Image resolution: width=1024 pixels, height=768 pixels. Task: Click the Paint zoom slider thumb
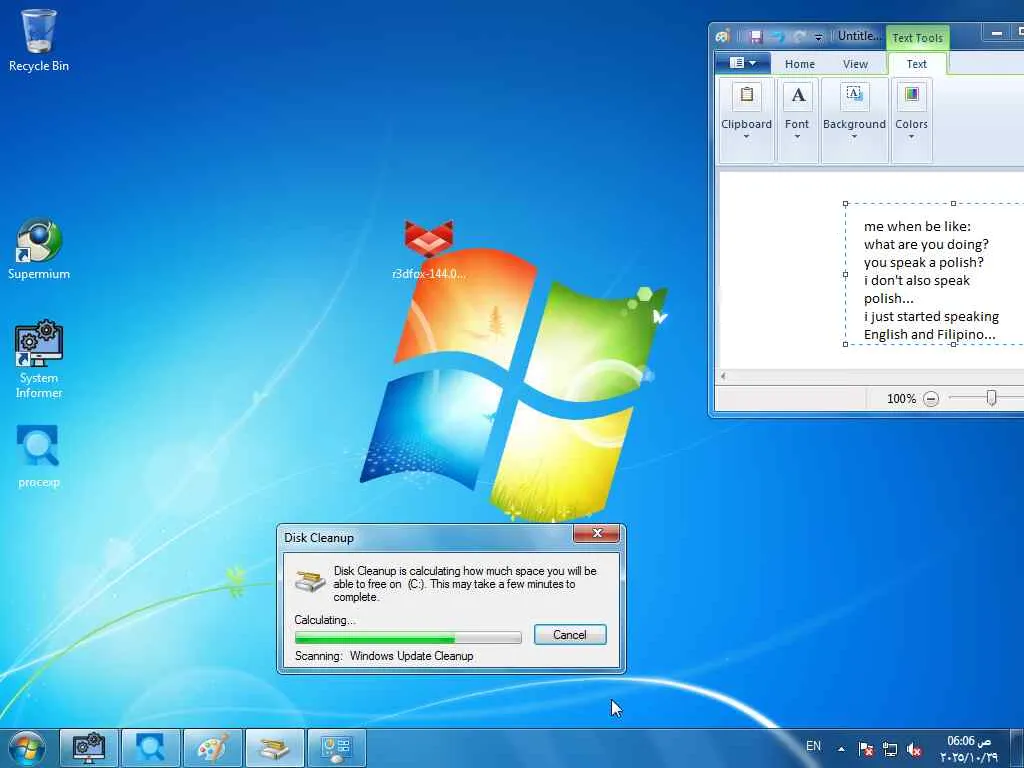point(991,397)
